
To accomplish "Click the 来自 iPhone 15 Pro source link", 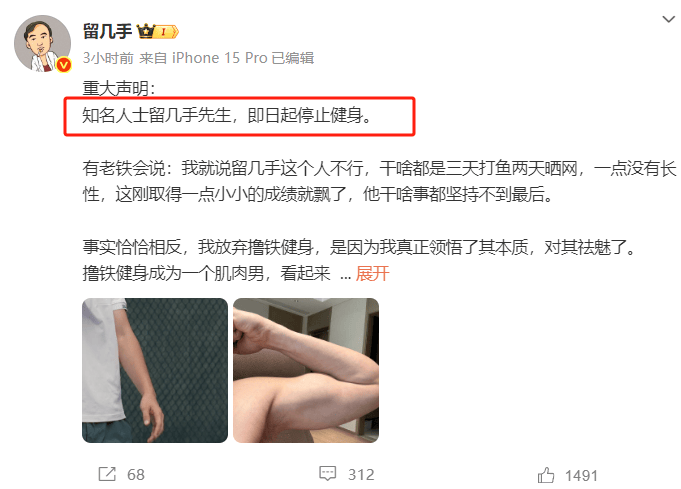I will 203,58.
